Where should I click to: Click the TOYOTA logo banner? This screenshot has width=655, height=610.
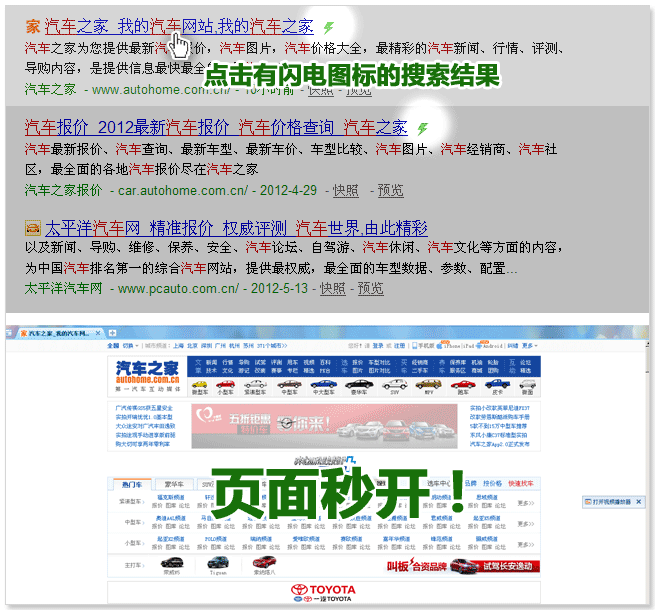pyautogui.click(x=323, y=592)
